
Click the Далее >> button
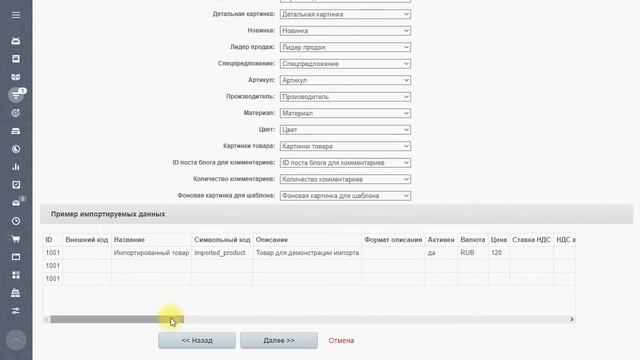(279, 340)
